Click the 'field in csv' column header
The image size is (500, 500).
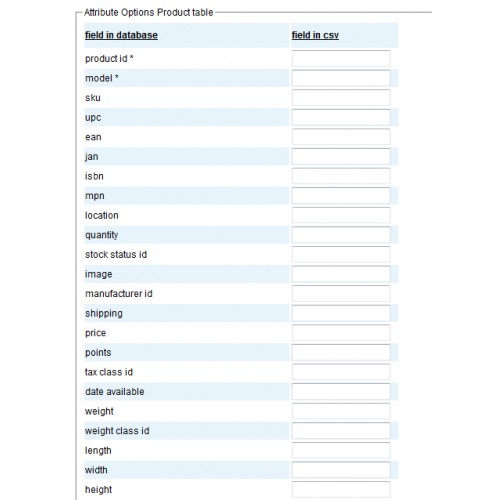315,35
